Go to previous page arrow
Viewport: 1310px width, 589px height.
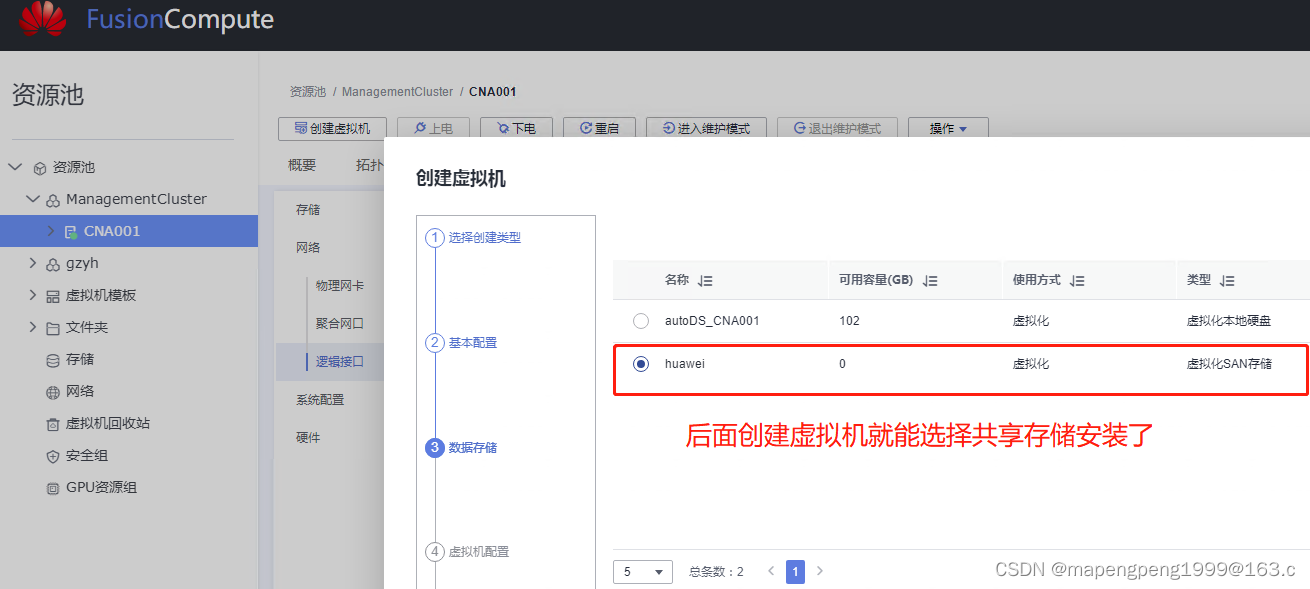point(771,572)
